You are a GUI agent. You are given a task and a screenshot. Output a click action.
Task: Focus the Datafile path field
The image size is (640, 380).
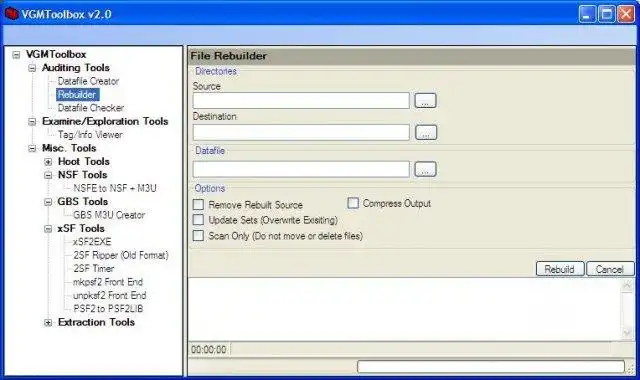[x=301, y=169]
